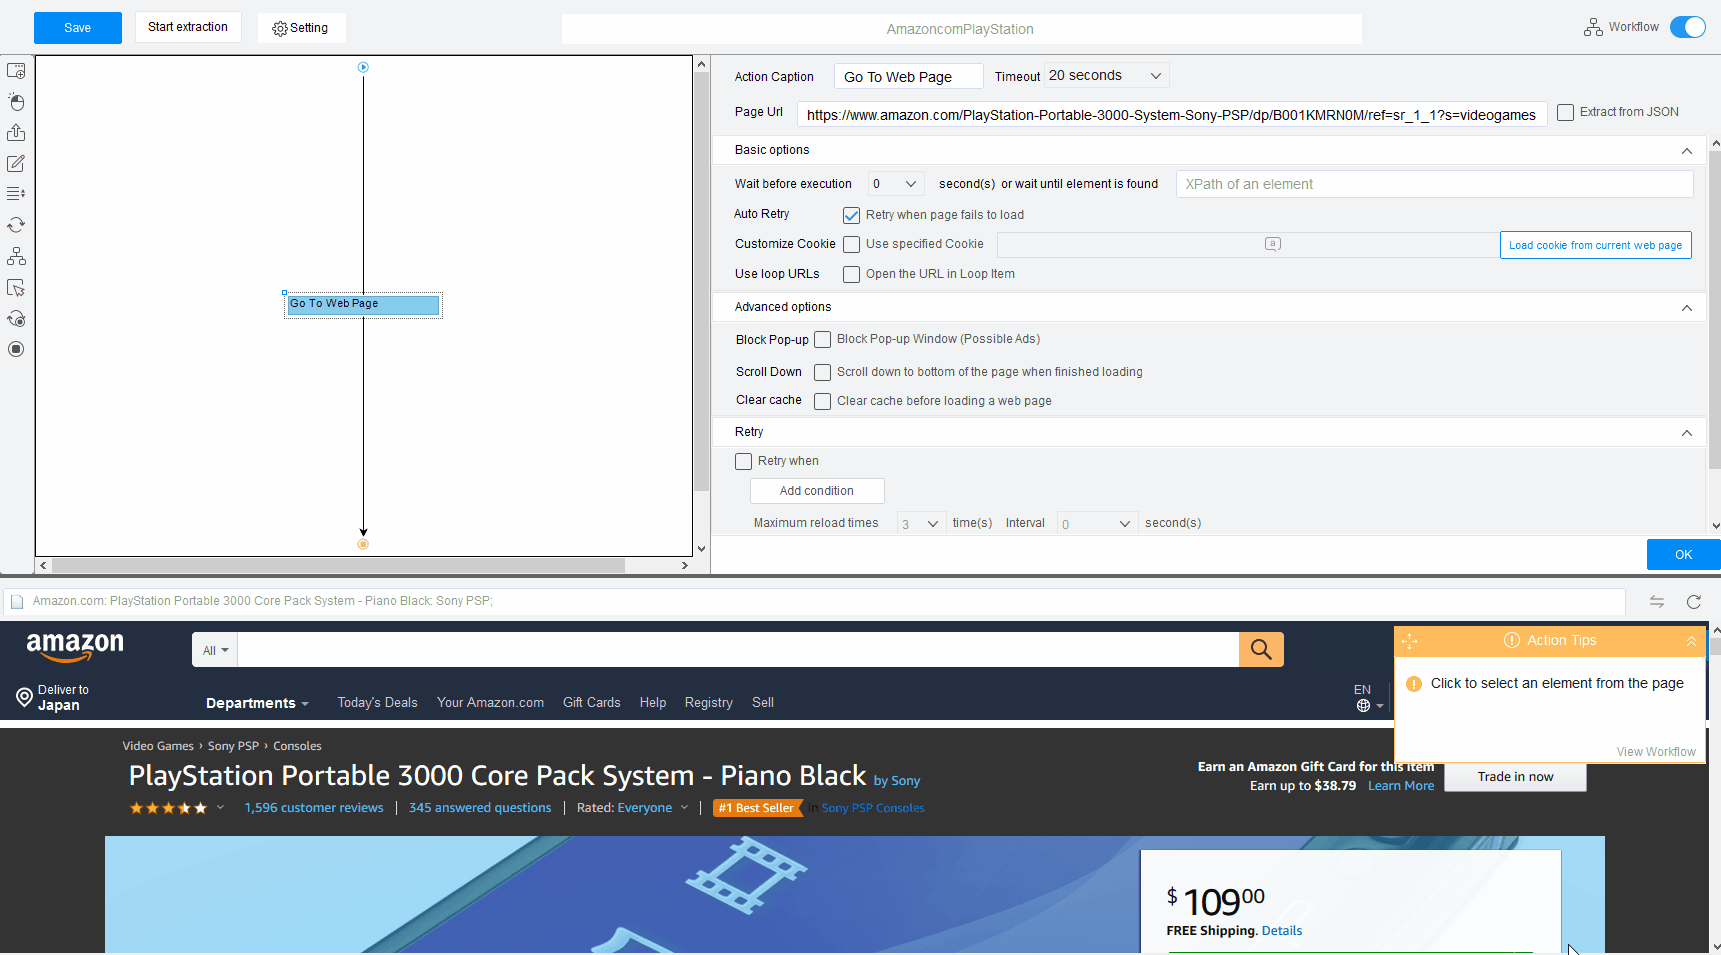Viewport: 1721px width, 955px height.
Task: Enable the Retry when checkbox
Action: (743, 461)
